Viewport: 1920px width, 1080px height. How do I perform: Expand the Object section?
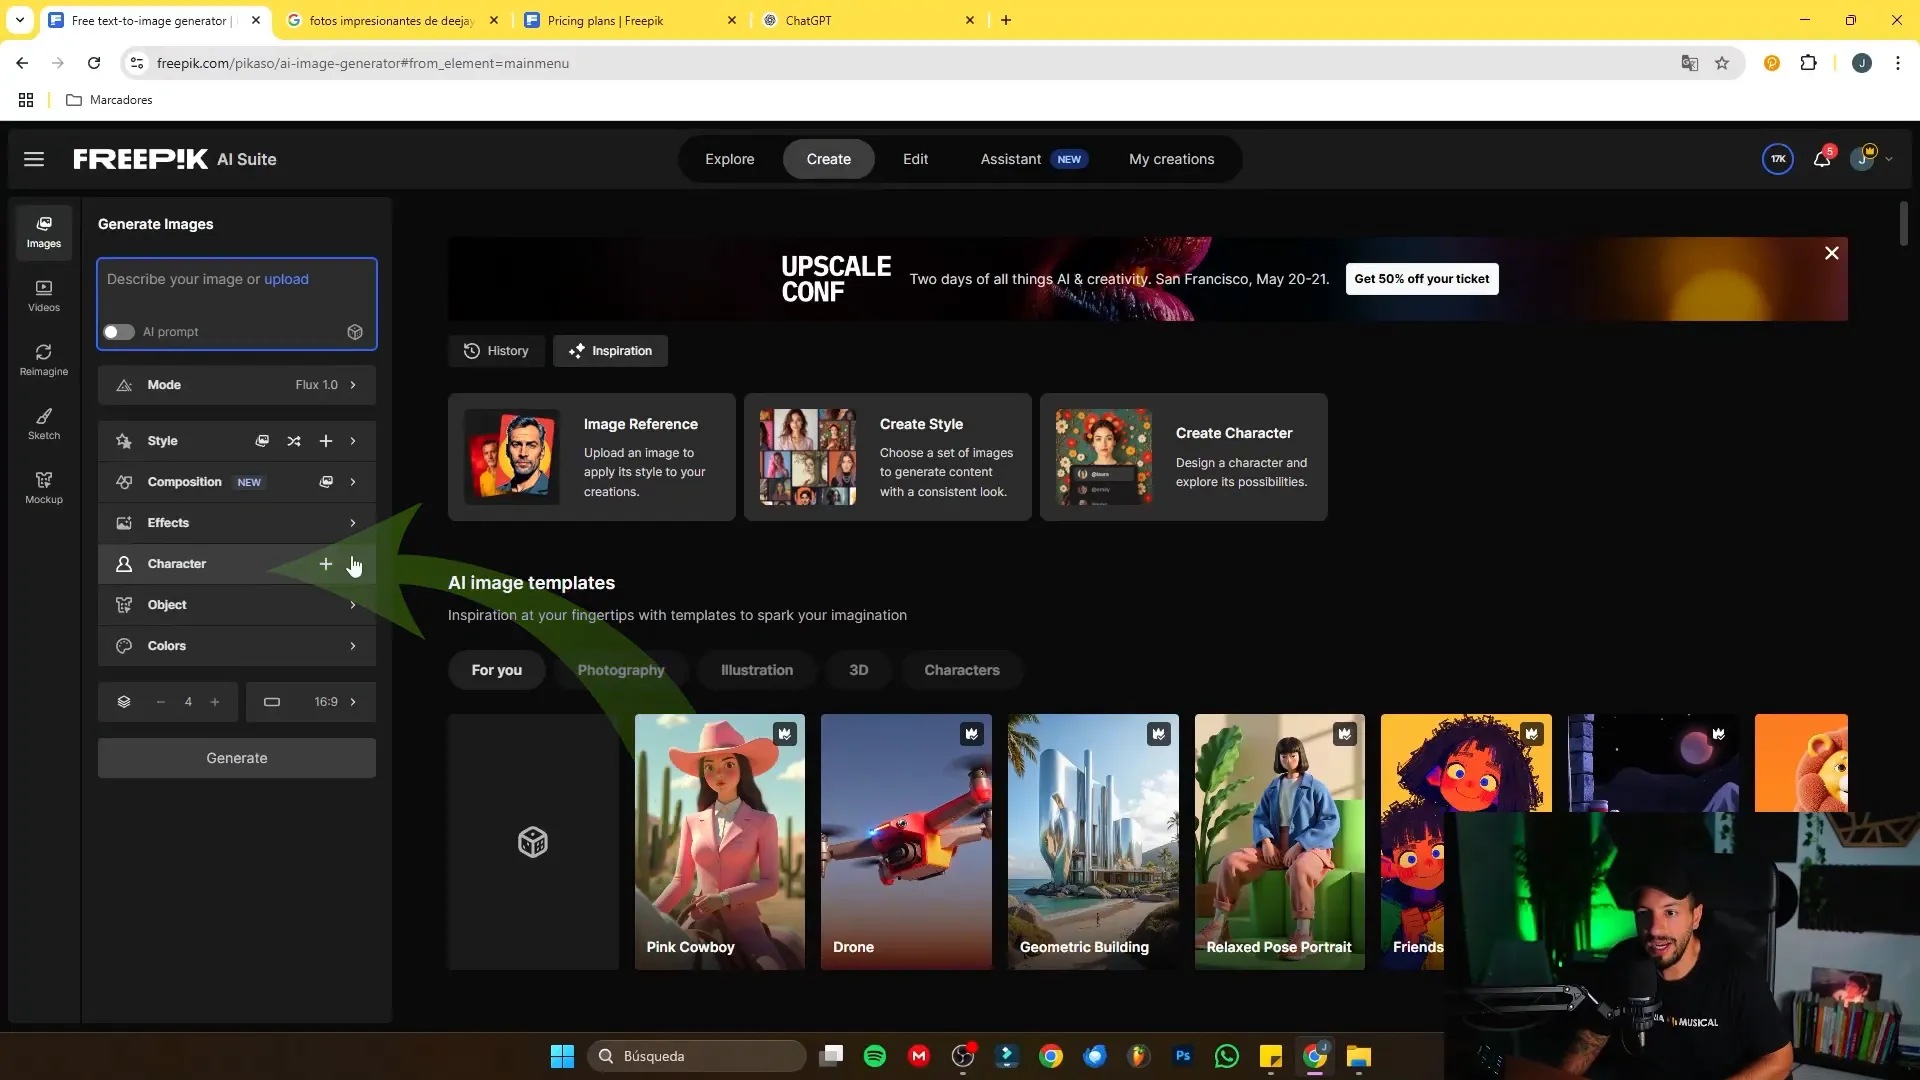[237, 605]
